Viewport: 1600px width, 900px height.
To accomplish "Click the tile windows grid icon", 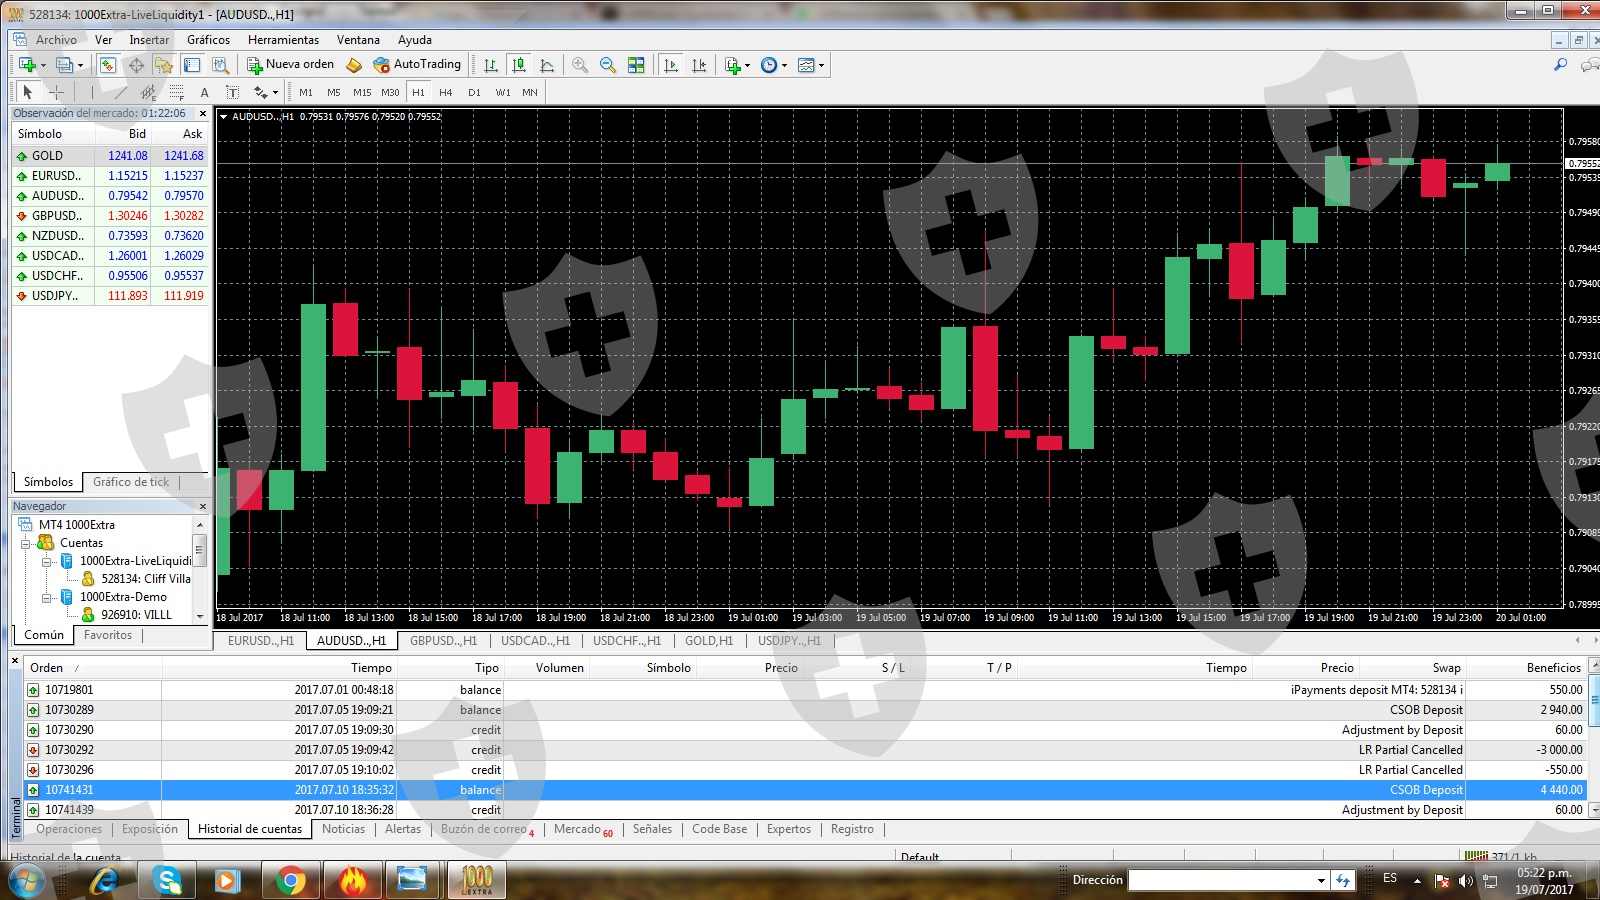I will click(x=636, y=65).
